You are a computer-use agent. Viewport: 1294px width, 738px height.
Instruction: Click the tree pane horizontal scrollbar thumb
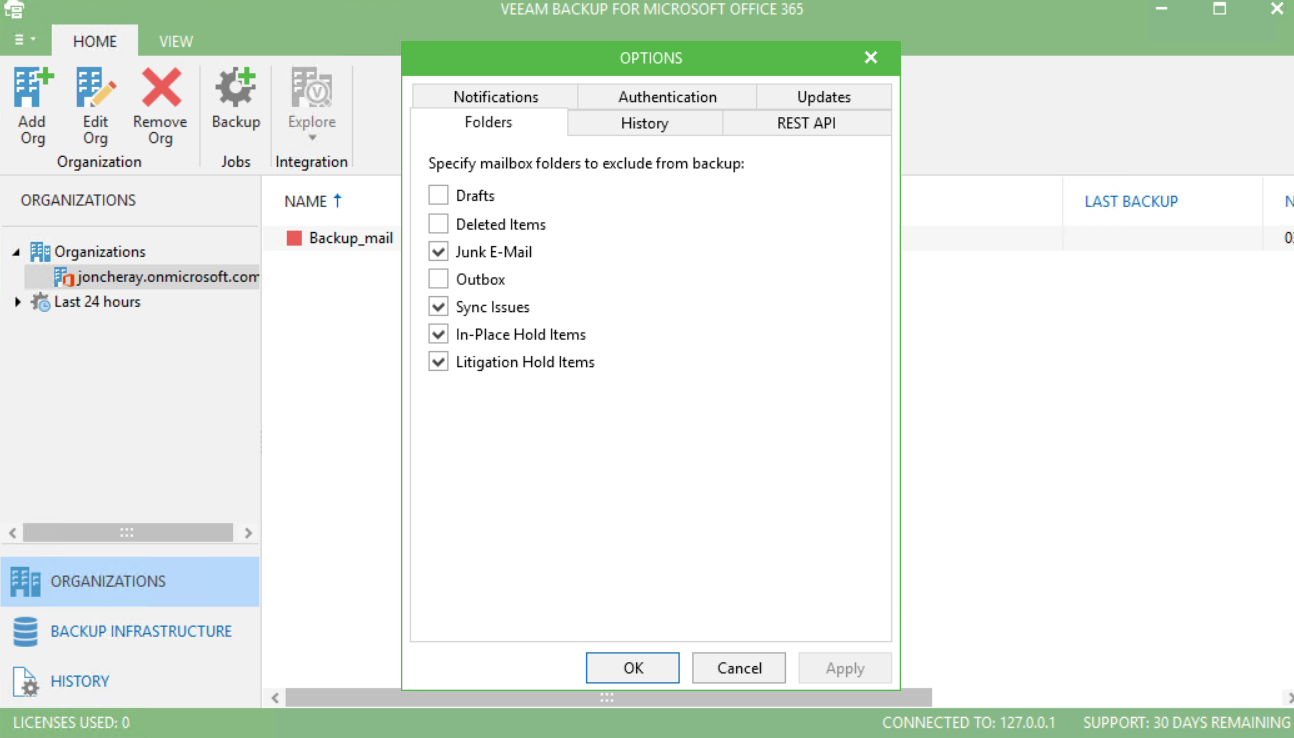[x=127, y=533]
